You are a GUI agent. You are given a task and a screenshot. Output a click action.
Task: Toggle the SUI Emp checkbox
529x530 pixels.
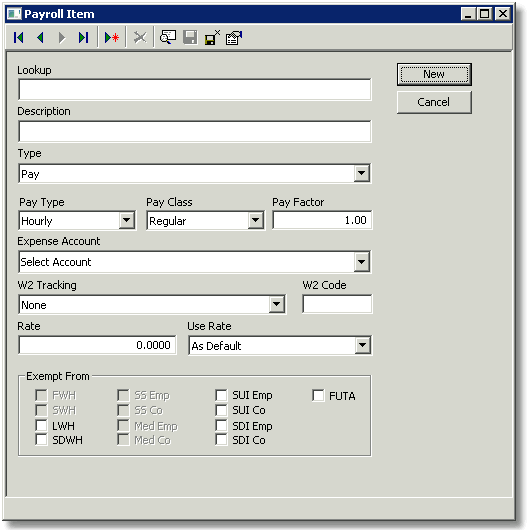coord(221,395)
